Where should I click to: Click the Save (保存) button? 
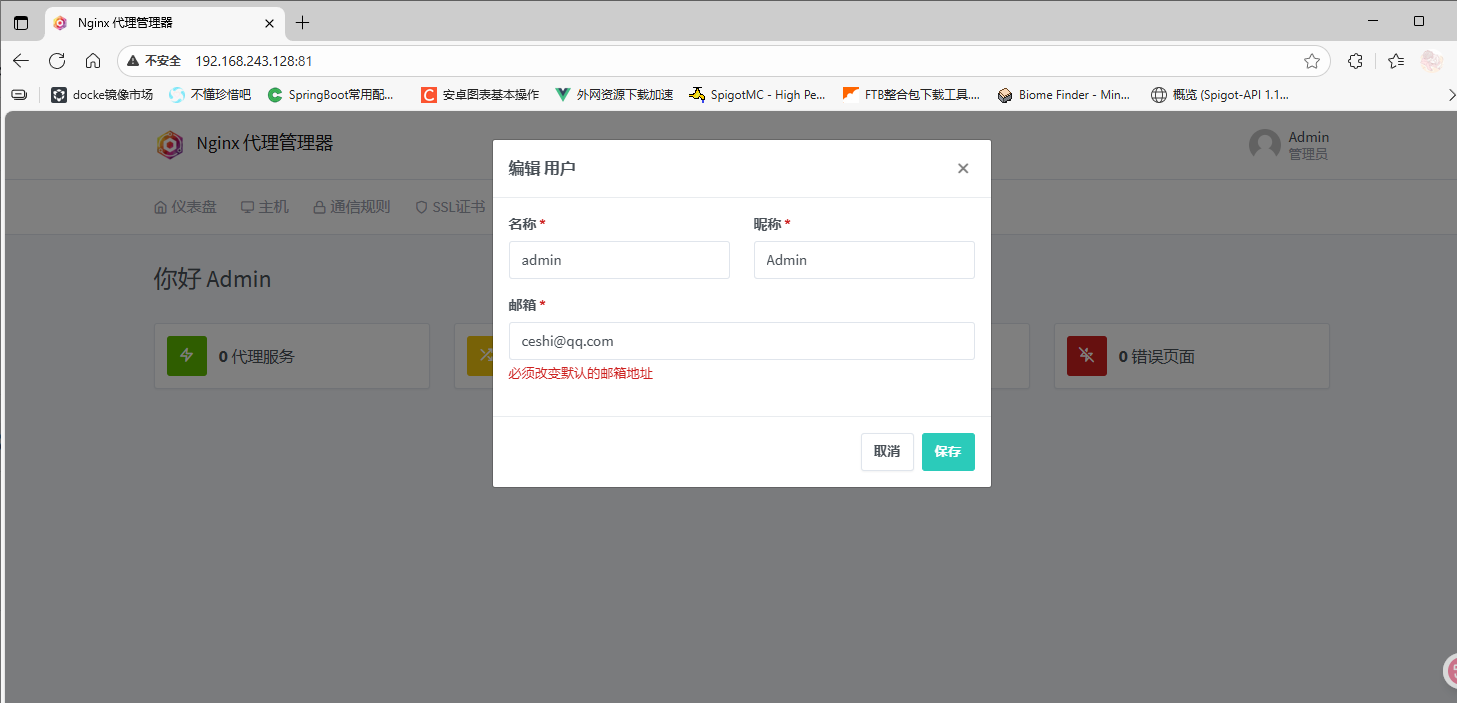[947, 451]
